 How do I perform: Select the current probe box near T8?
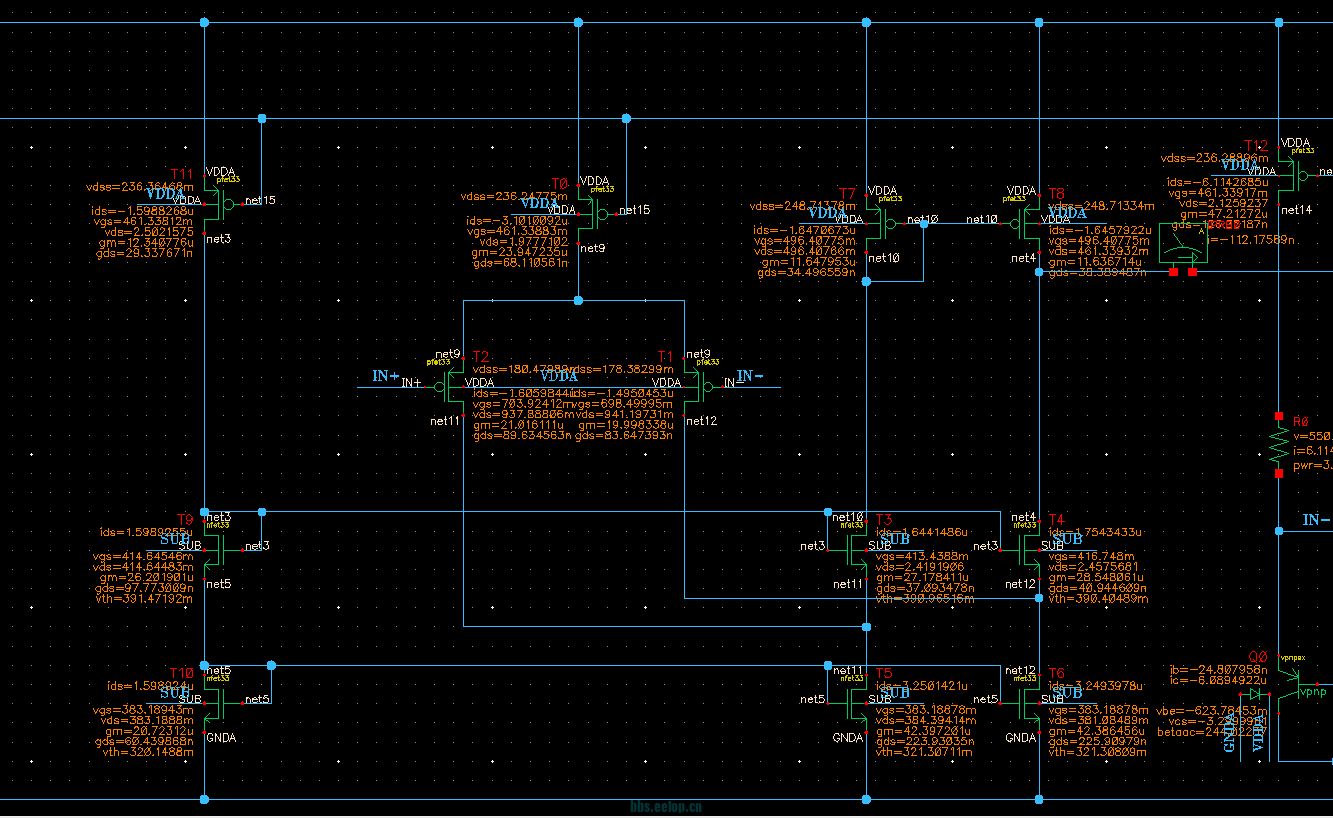point(1182,243)
